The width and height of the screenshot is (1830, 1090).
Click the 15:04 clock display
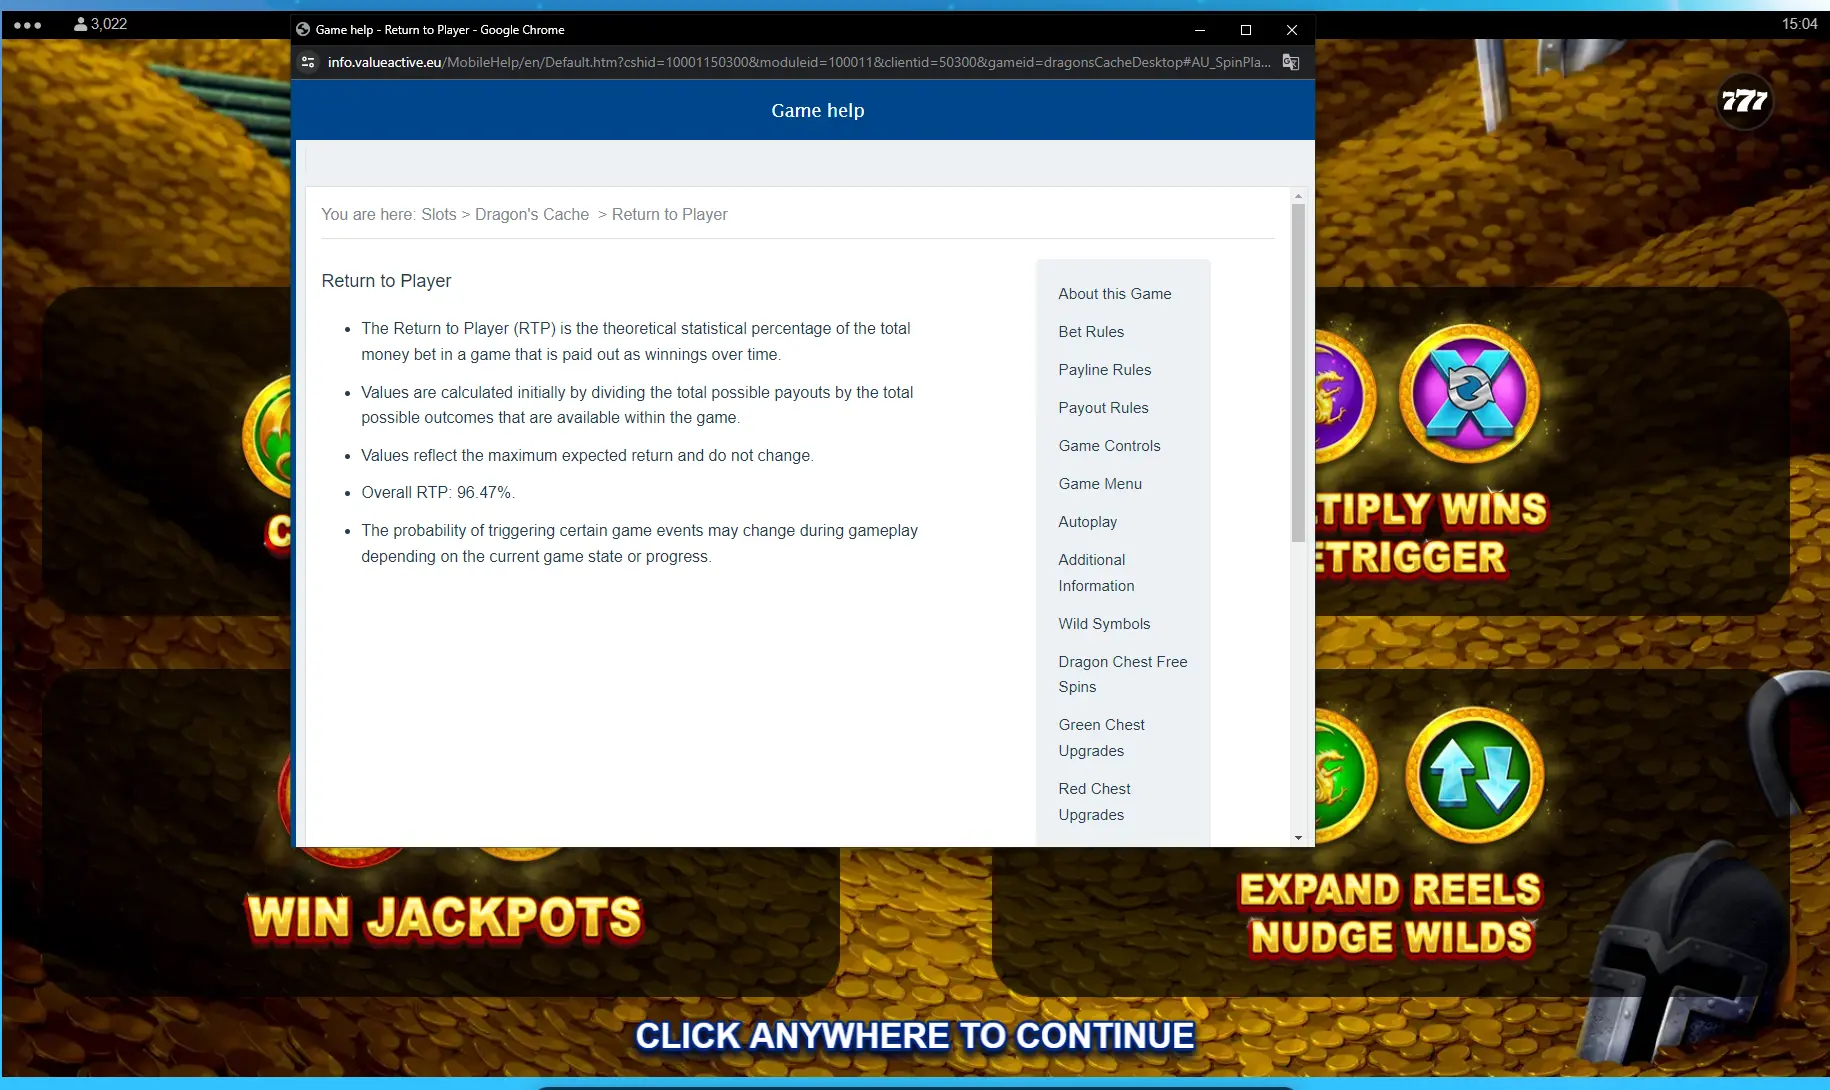[1799, 24]
